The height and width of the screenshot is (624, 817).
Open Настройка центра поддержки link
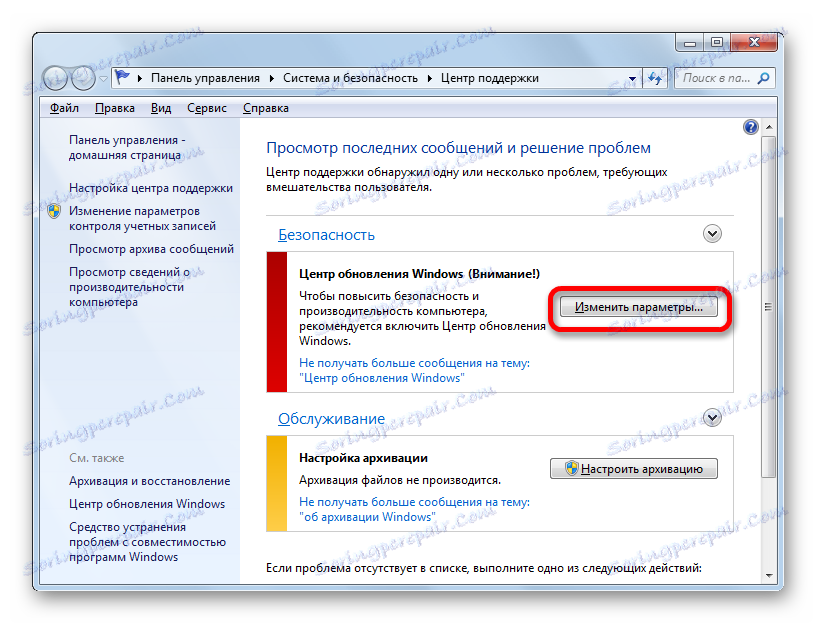[x=151, y=188]
